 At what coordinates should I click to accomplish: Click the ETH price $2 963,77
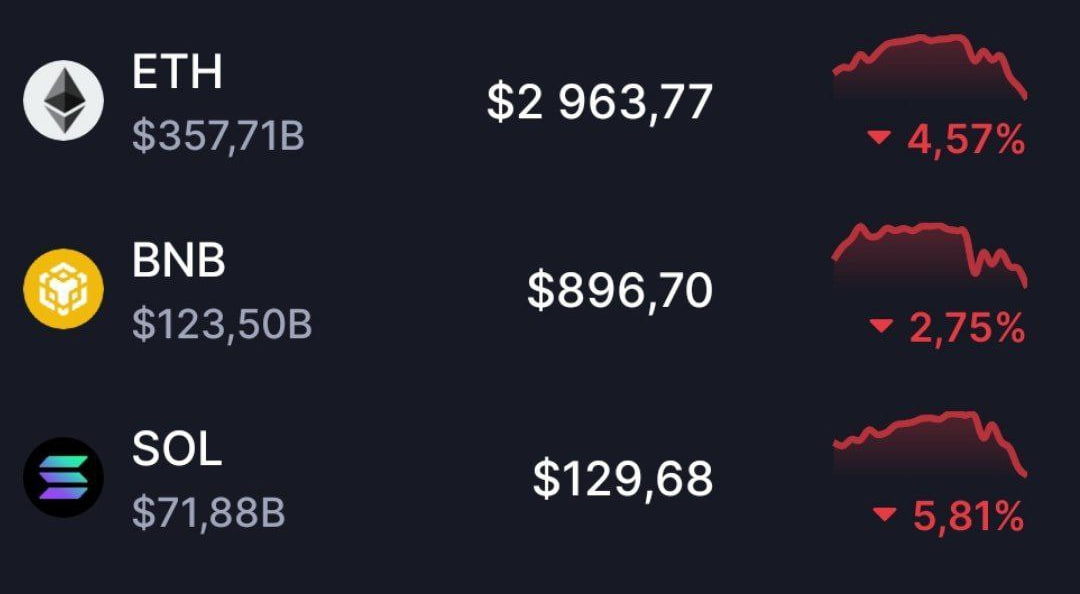[600, 103]
